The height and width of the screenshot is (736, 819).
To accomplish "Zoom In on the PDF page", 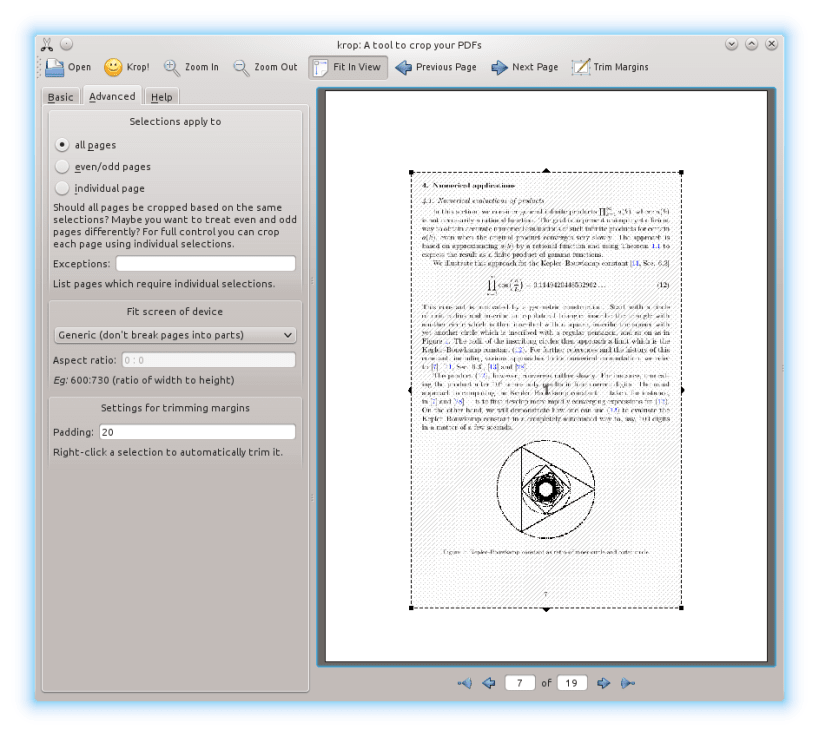I will coord(191,67).
